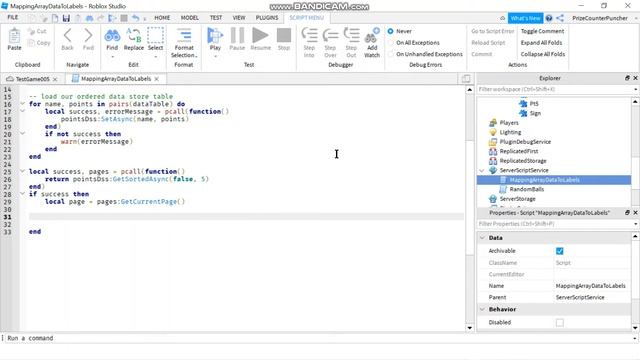The width and height of the screenshot is (640, 360).
Task: Click Go to Script Error
Action: coord(493,31)
